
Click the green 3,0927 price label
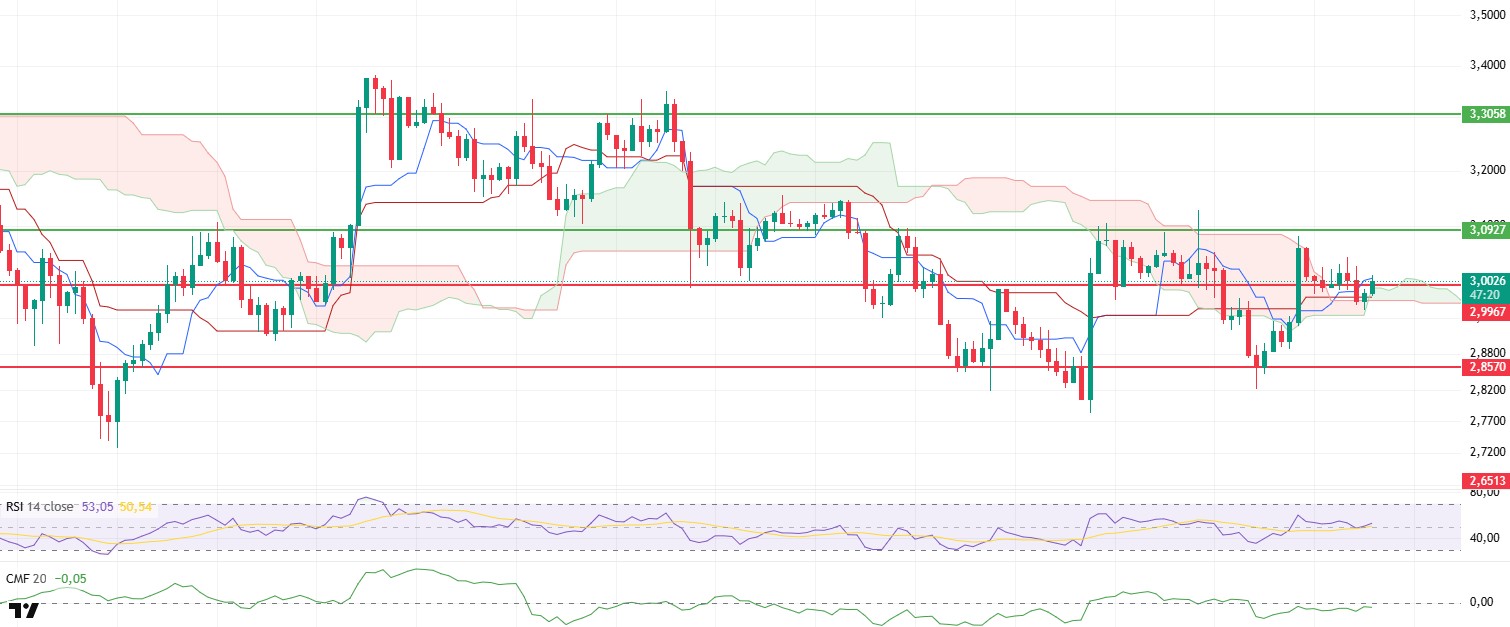(x=1485, y=229)
